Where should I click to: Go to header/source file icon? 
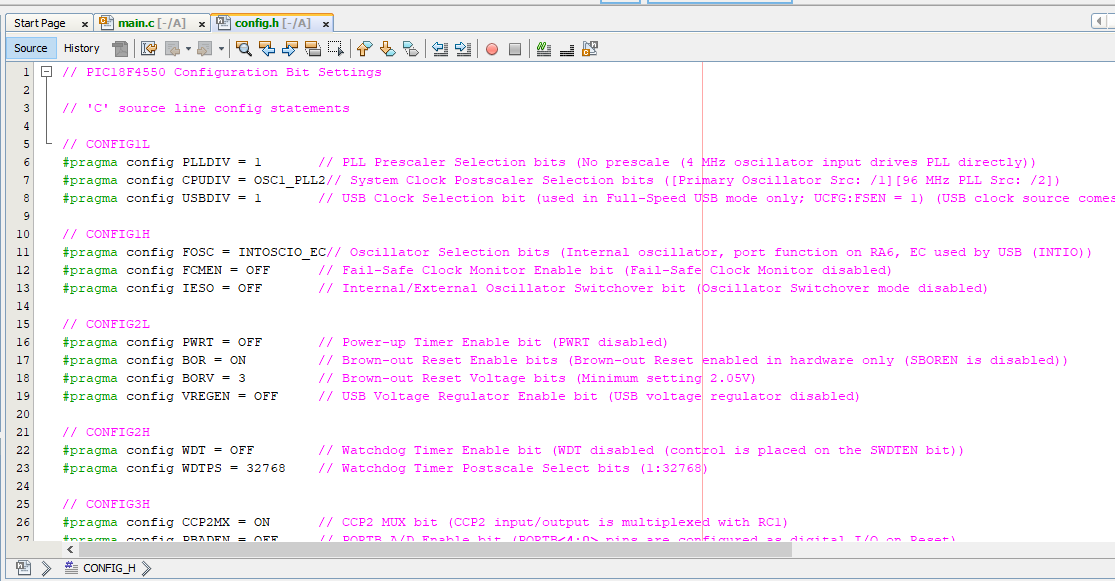coord(589,48)
